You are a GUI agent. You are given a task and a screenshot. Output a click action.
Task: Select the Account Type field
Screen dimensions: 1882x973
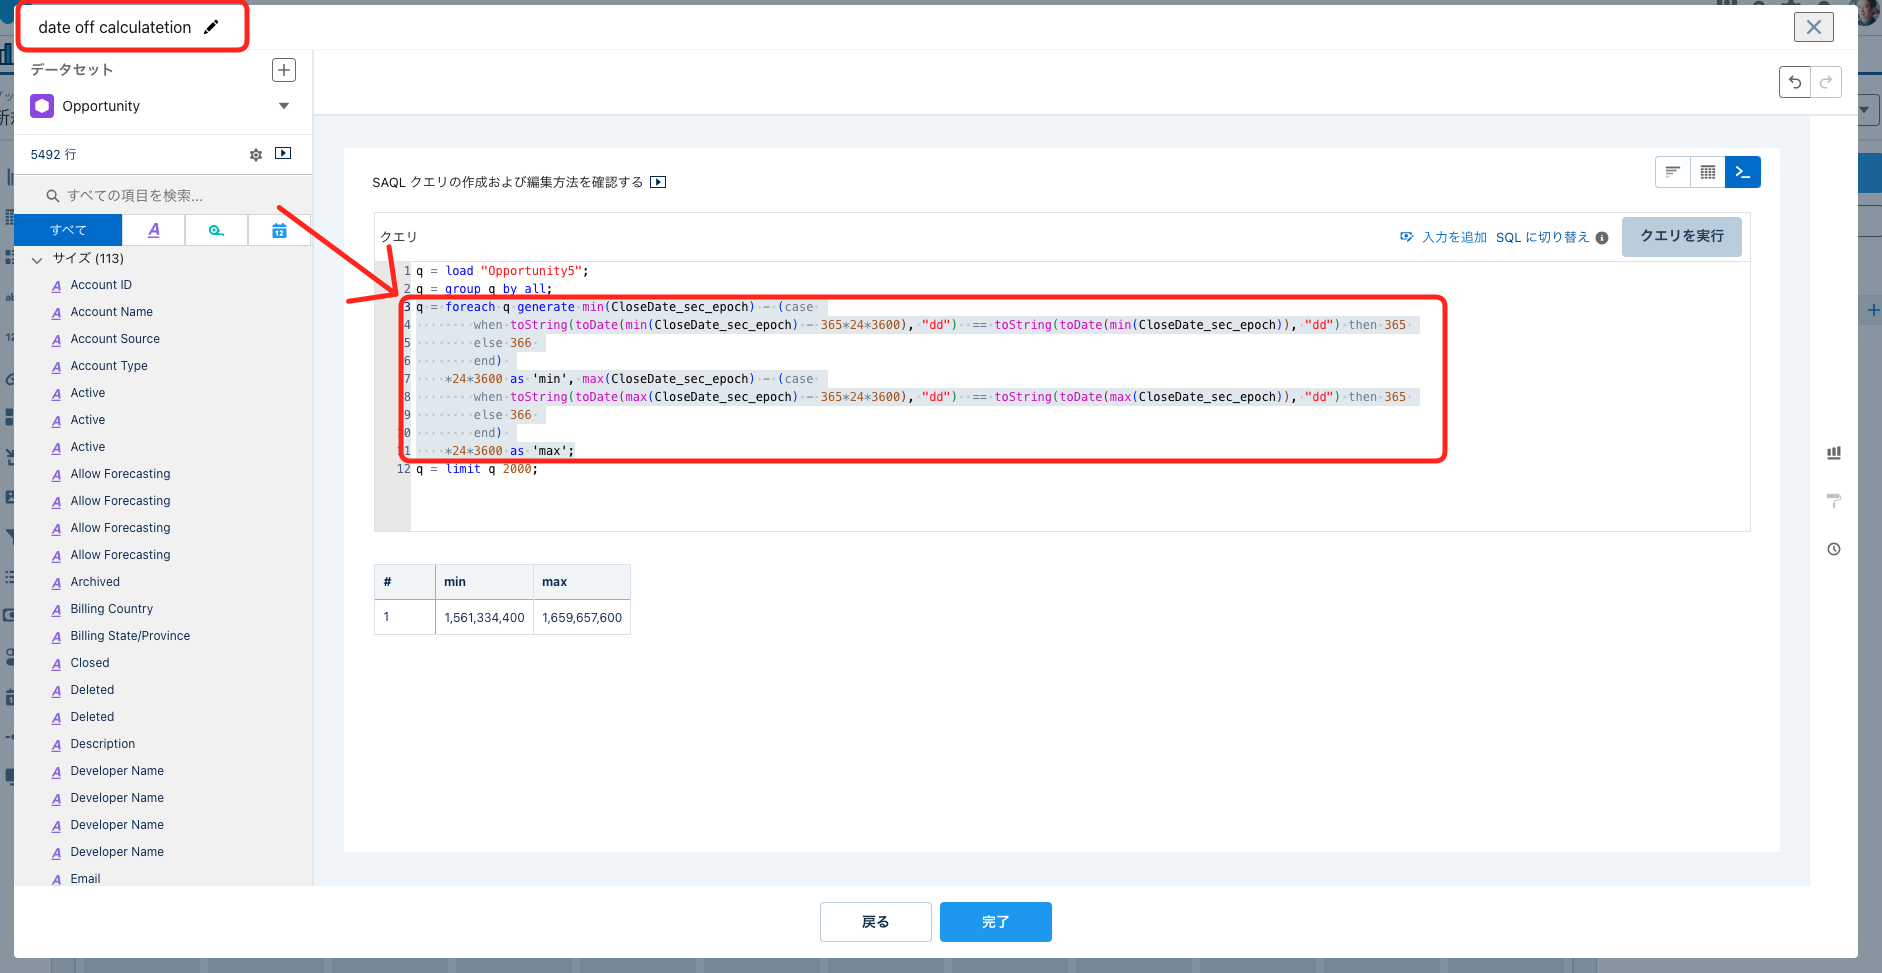tap(109, 366)
